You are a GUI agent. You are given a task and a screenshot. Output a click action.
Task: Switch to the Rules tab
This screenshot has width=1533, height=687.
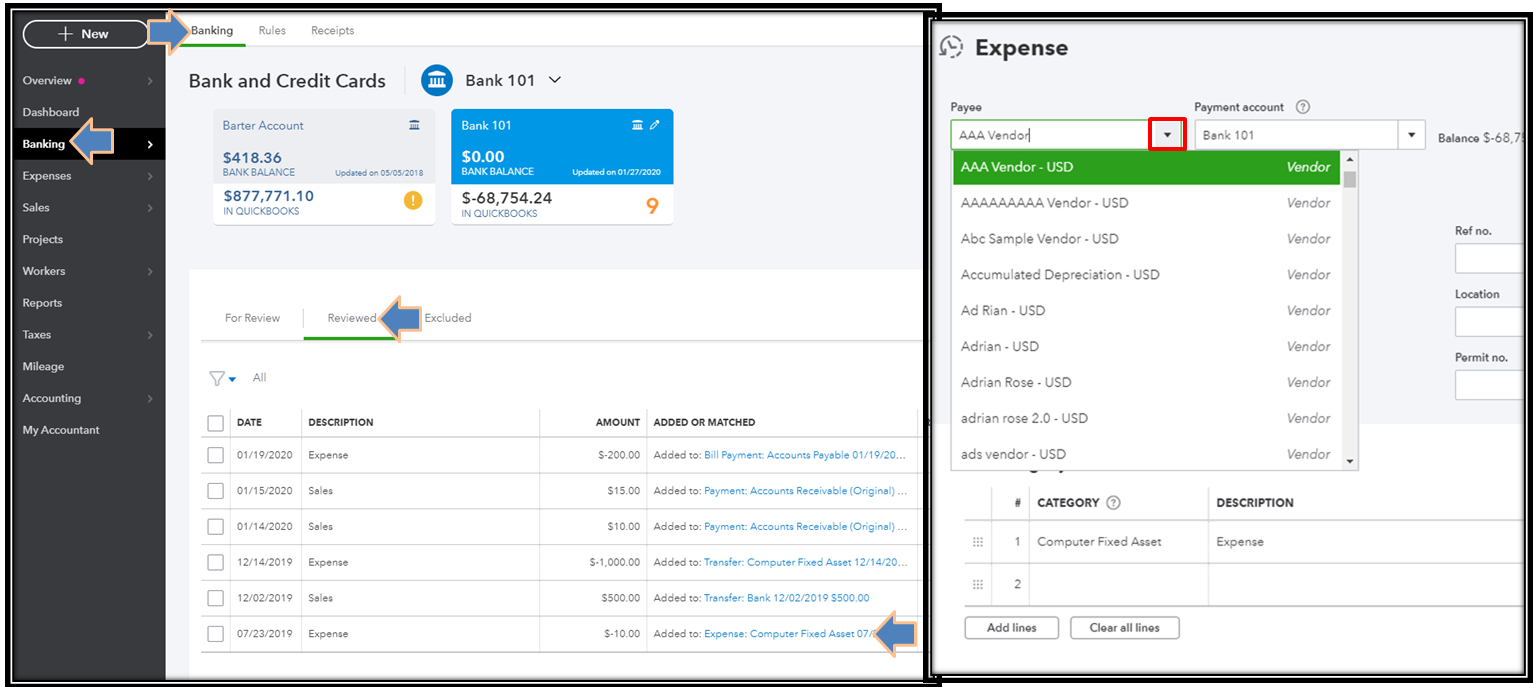click(272, 31)
